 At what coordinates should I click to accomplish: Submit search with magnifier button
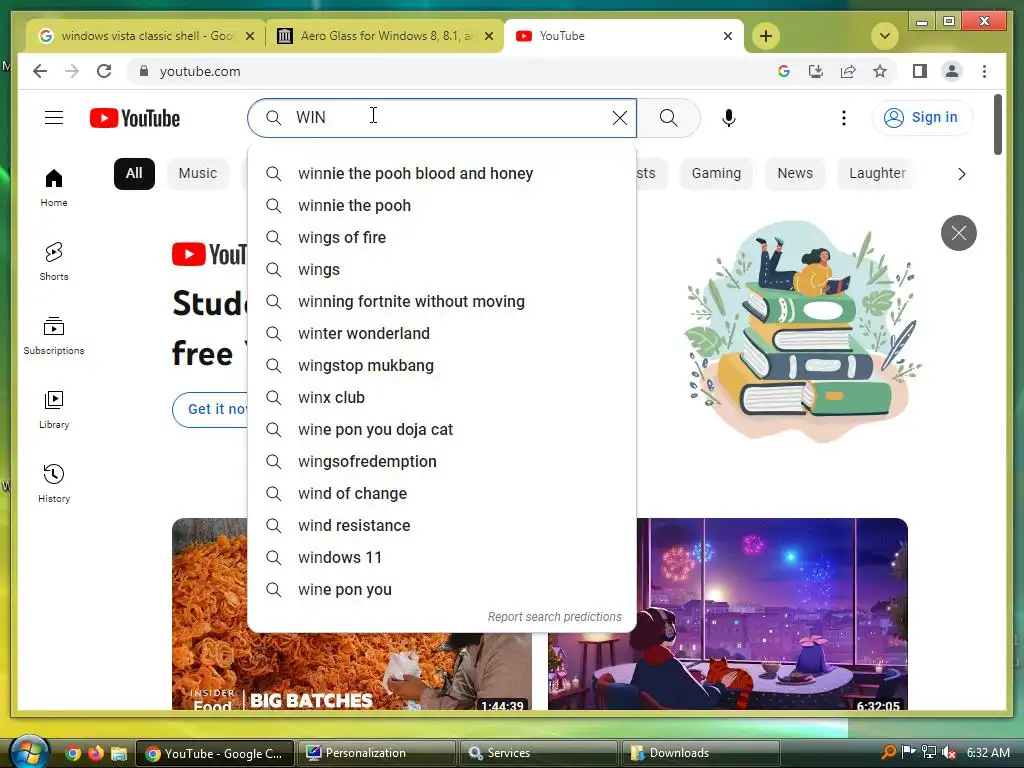tap(668, 118)
